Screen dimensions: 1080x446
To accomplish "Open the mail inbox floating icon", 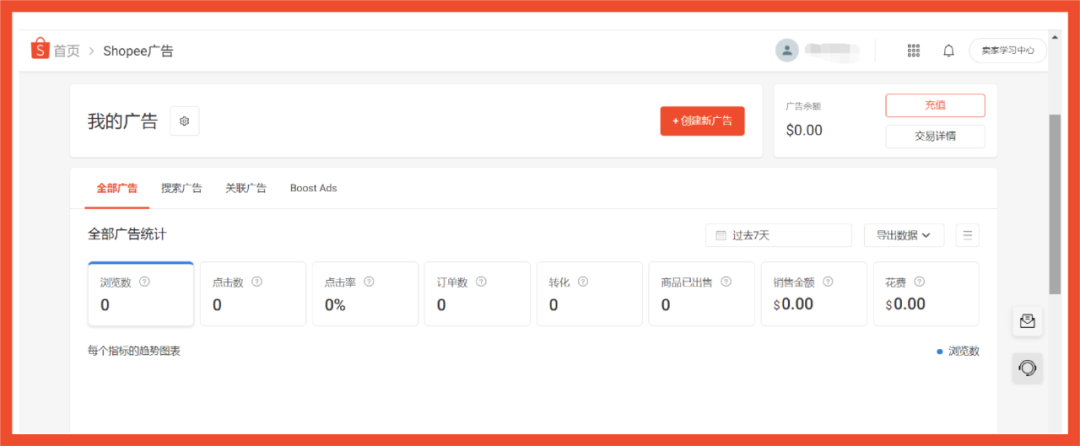I will pos(1027,321).
